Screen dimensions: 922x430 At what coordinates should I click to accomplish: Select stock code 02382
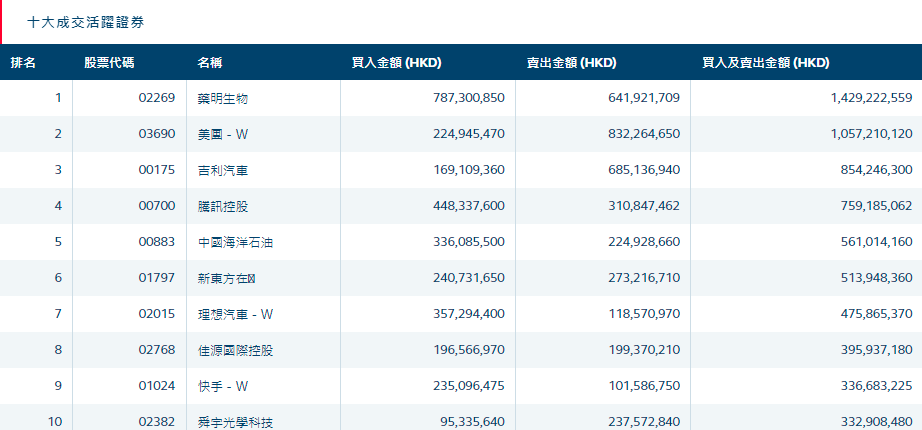157,422
